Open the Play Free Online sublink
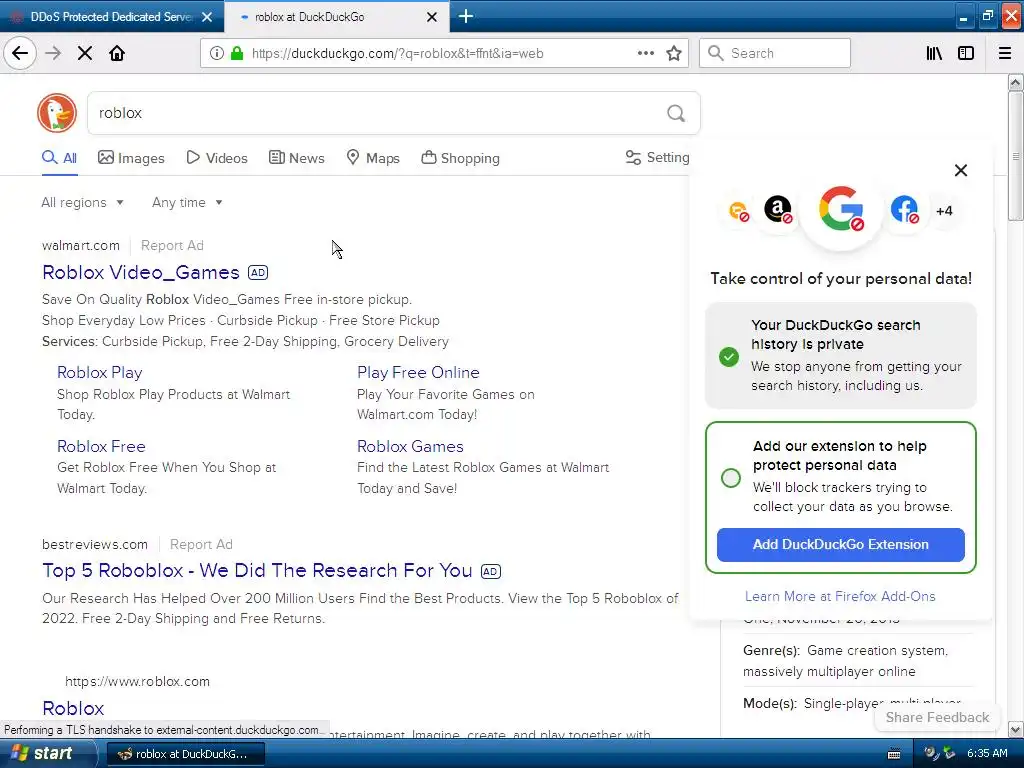1024x768 pixels. [x=418, y=372]
